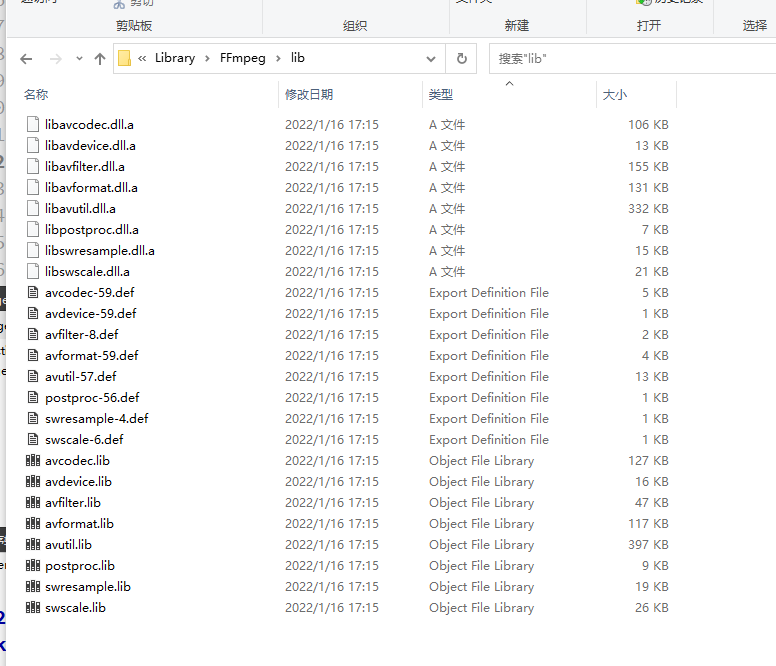Select file name libavutil.dll.a

80,209
